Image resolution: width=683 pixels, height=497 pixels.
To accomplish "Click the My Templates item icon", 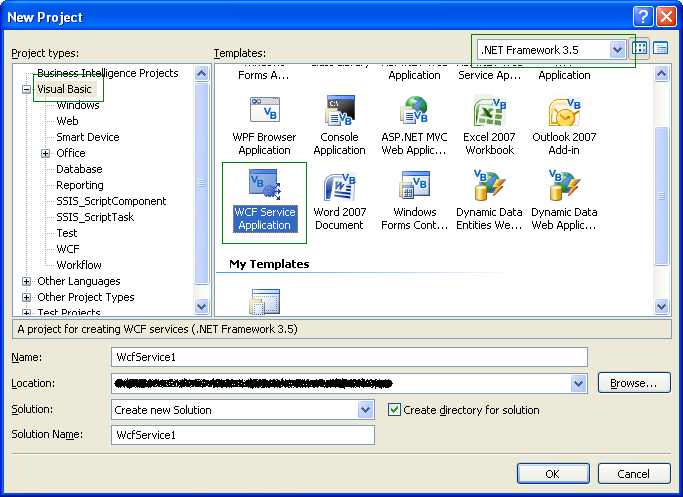I will pyautogui.click(x=264, y=301).
